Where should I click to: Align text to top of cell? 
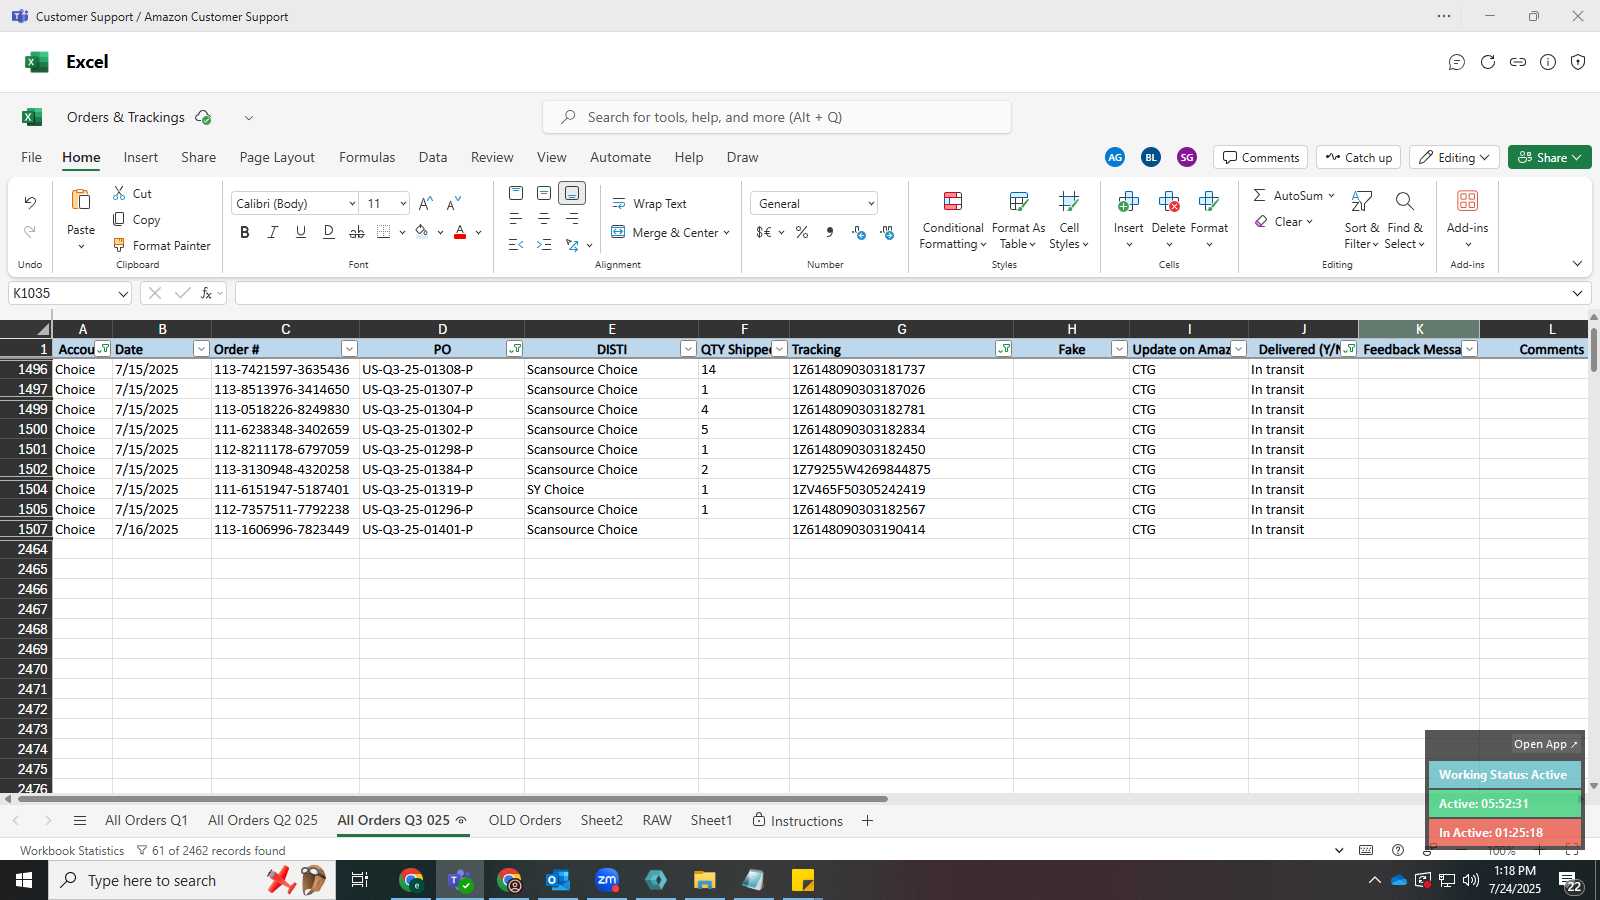click(x=516, y=193)
